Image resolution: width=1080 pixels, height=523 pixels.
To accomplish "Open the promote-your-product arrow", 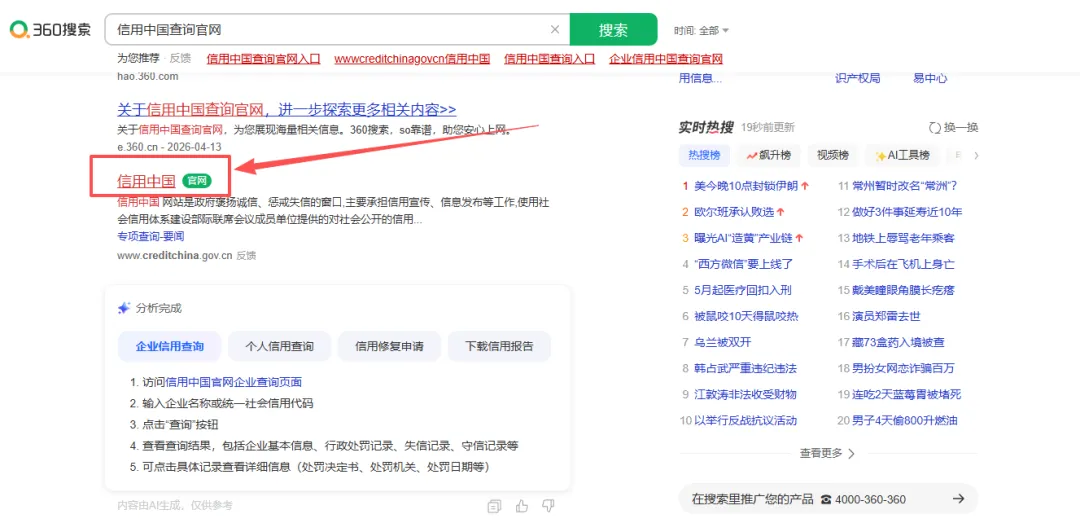I will tap(958, 499).
